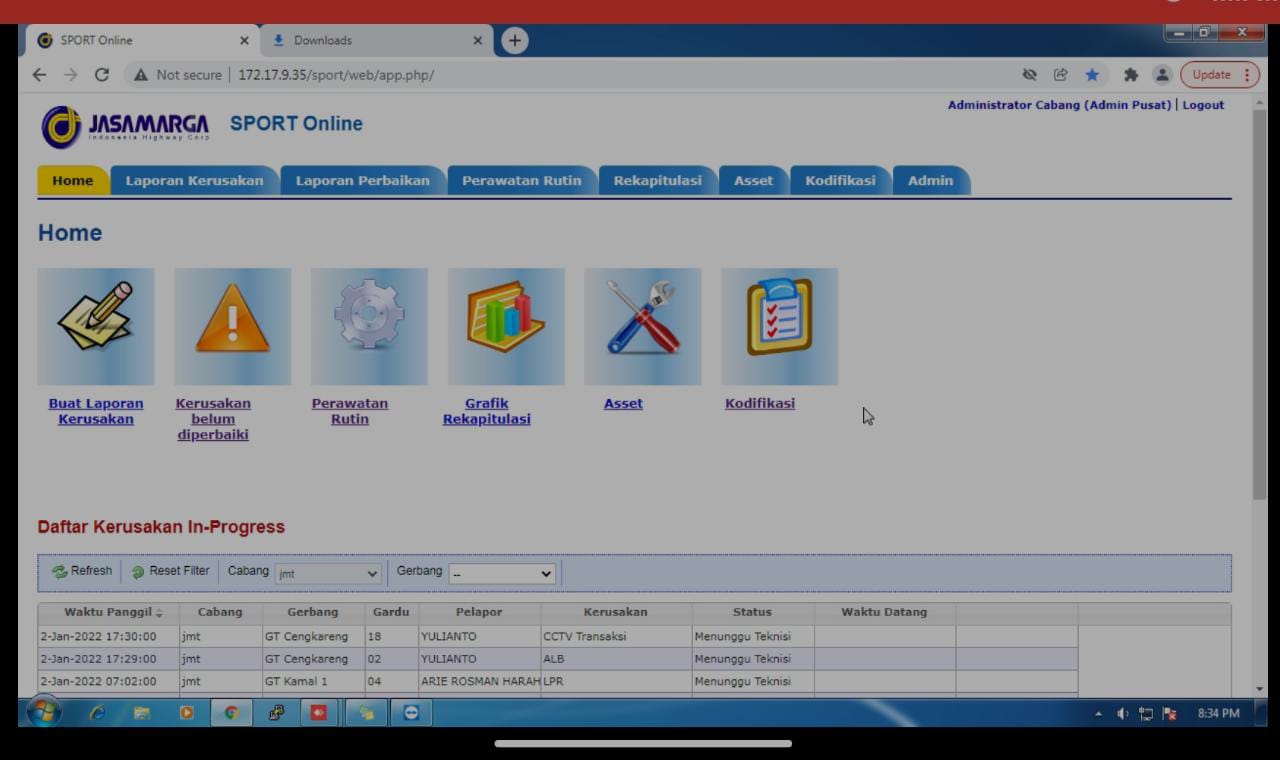Open the browser extensions puzzle icon
This screenshot has height=760, width=1280.
[x=1133, y=75]
